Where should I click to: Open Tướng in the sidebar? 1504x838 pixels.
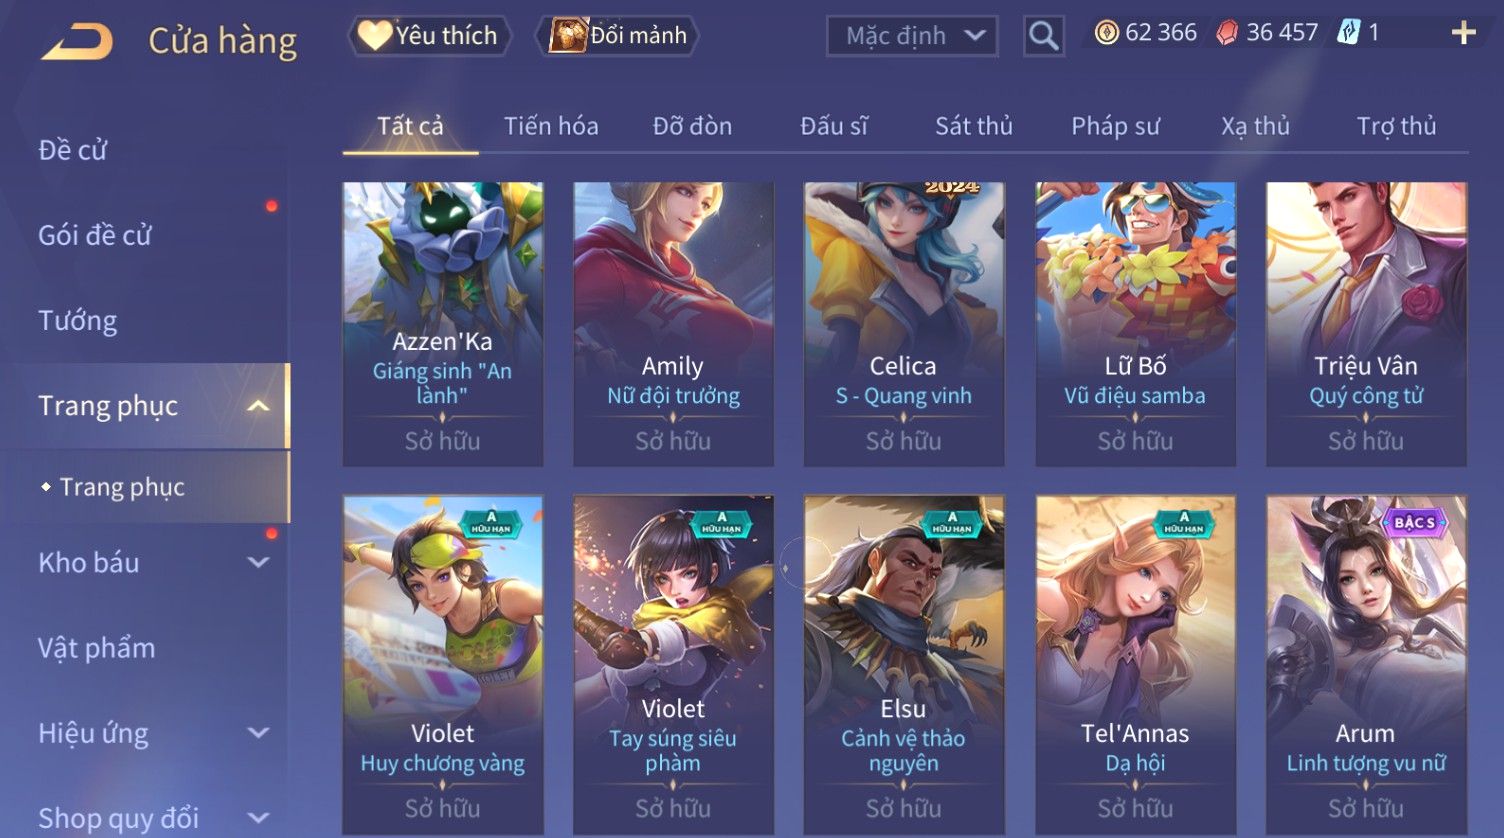click(78, 320)
